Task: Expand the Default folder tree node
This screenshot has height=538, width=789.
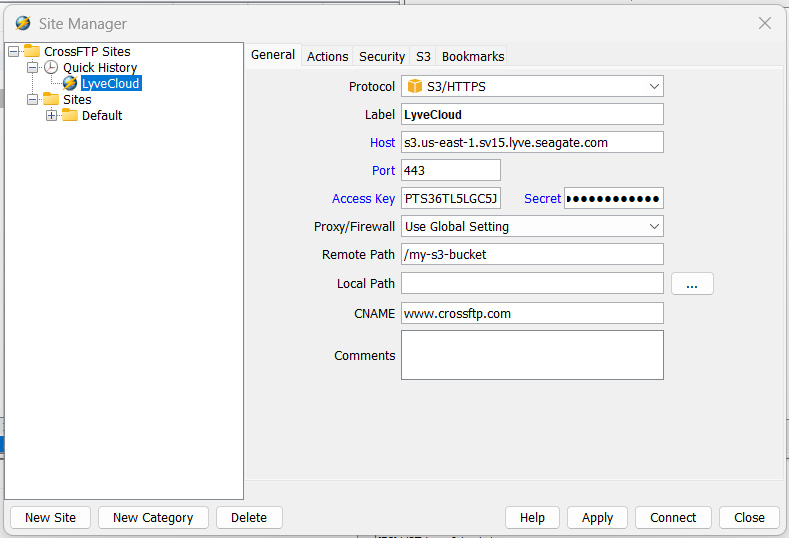Action: pyautogui.click(x=52, y=116)
